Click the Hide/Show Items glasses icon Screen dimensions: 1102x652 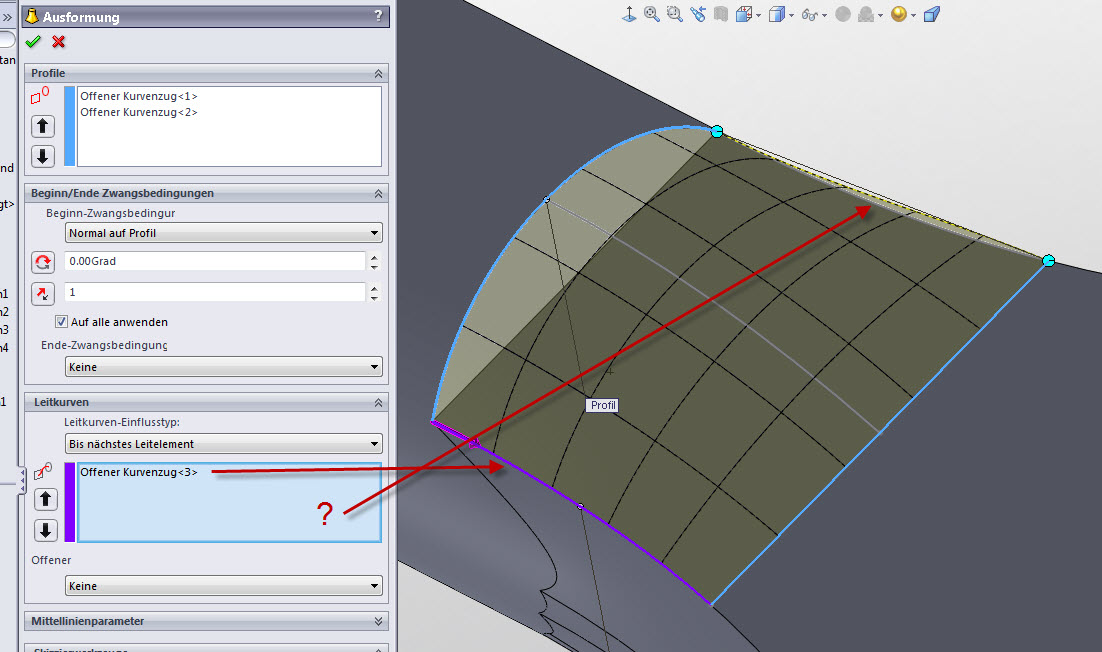(x=810, y=14)
